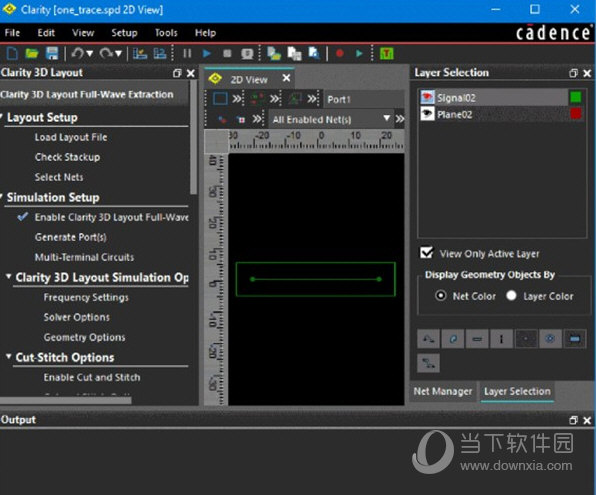
Task: Select the Net Color radio button
Action: pyautogui.click(x=441, y=295)
